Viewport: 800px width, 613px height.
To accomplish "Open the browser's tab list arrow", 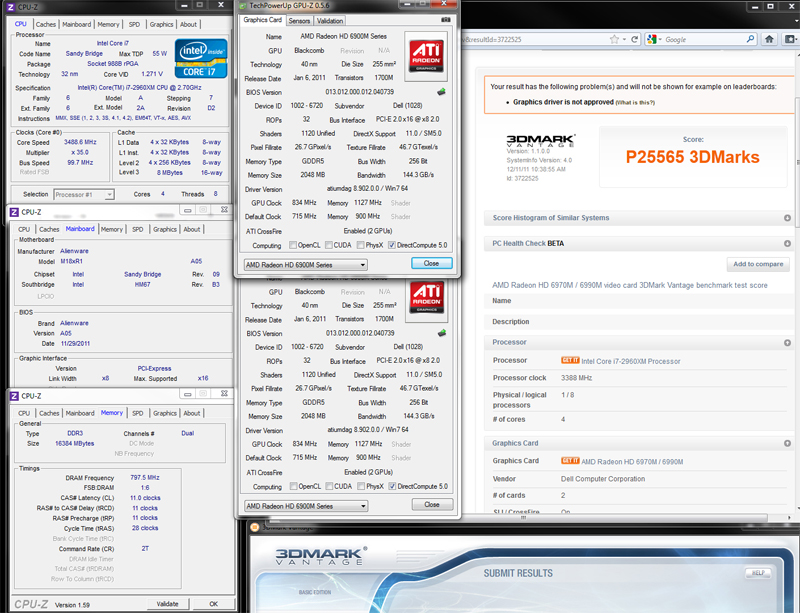I will coord(795,21).
